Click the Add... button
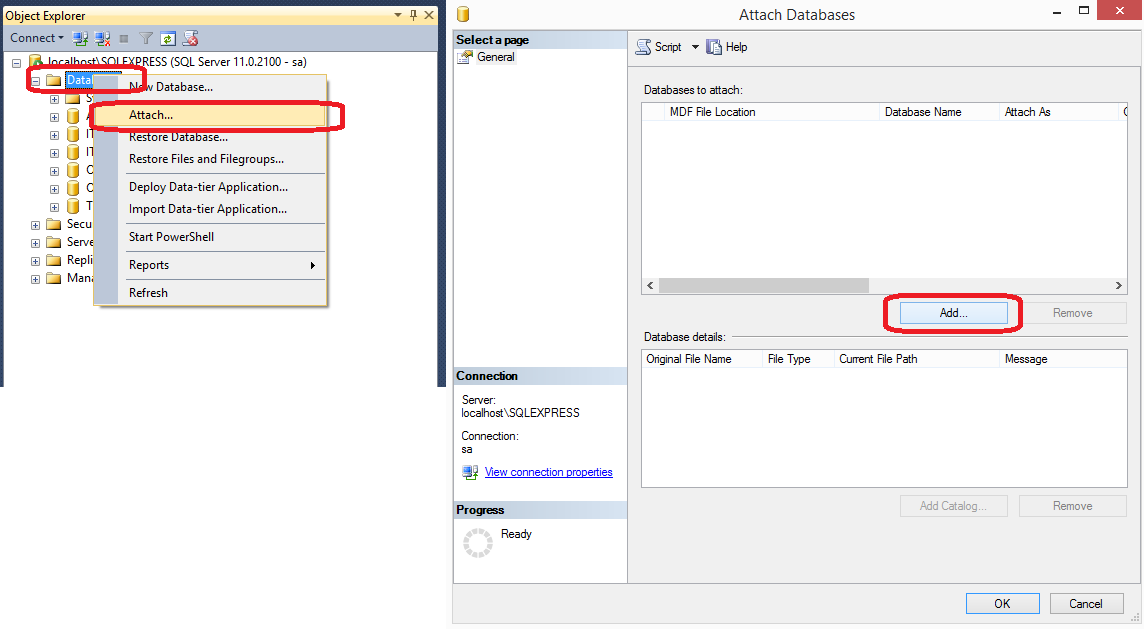1148x634 pixels. tap(953, 313)
